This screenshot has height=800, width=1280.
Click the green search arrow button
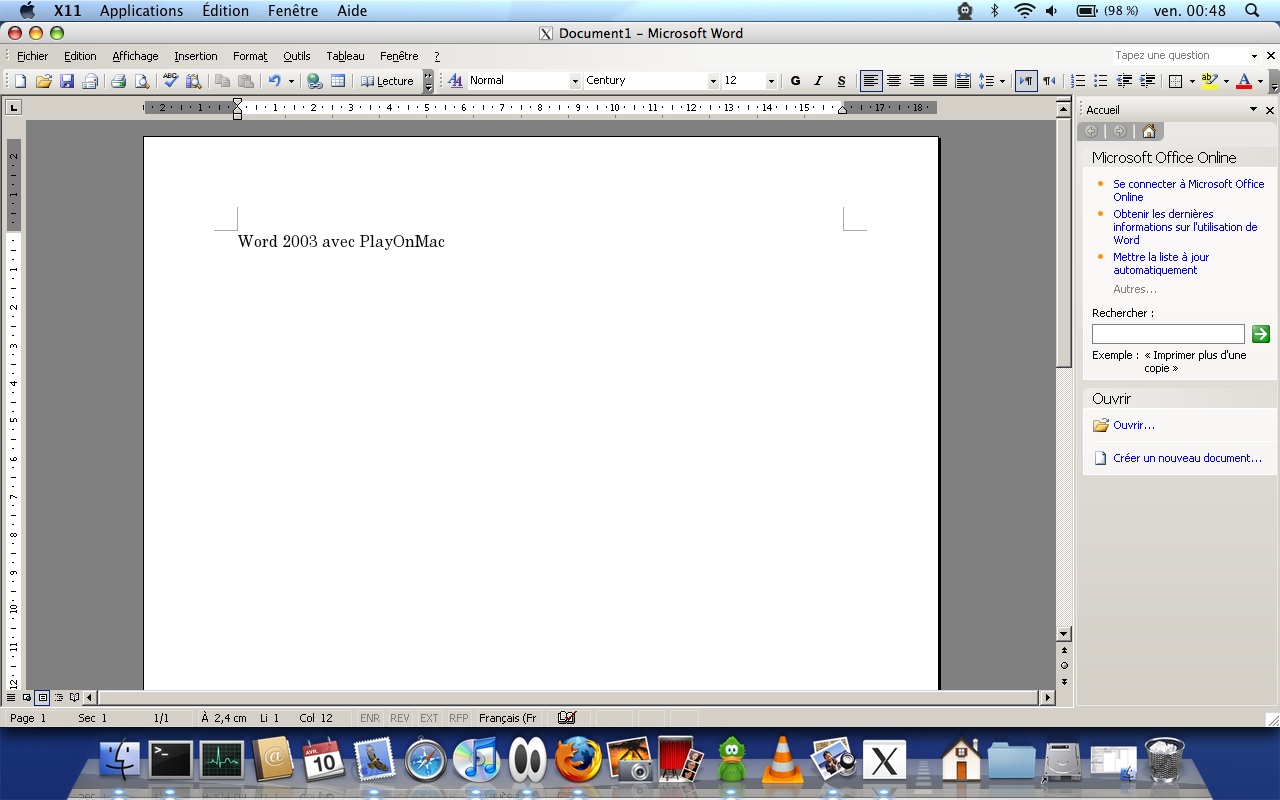[1261, 334]
